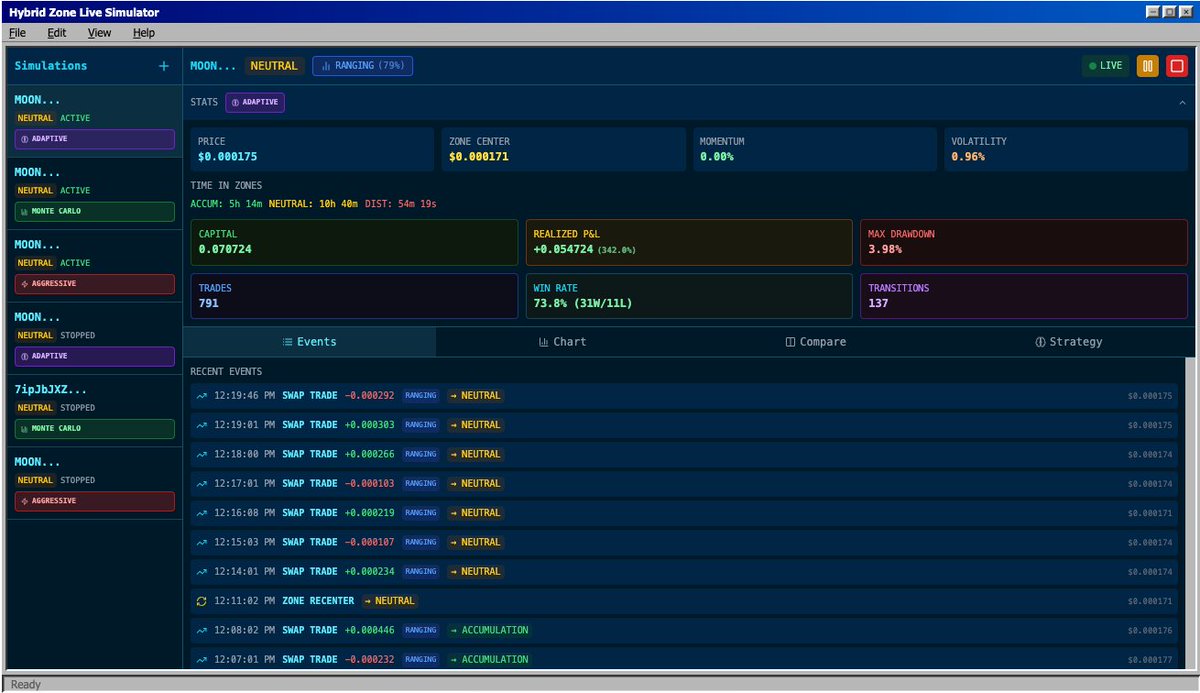Click the Chart tab bar-chart icon

pos(543,342)
